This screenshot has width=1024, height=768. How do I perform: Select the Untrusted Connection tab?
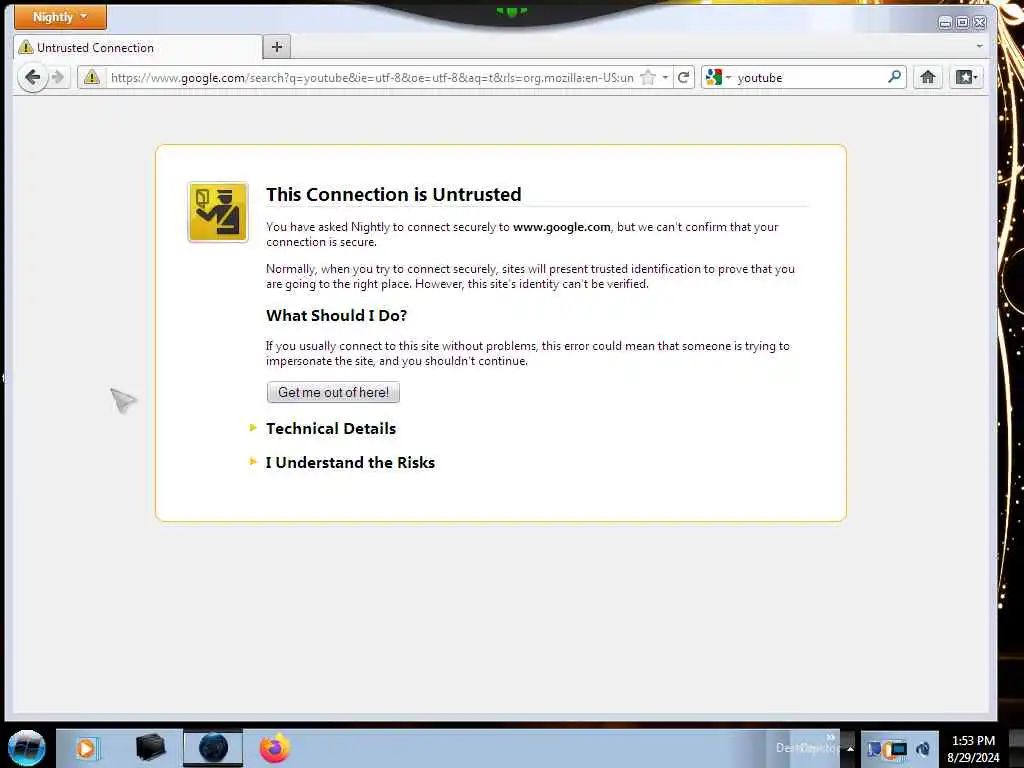(x=138, y=48)
